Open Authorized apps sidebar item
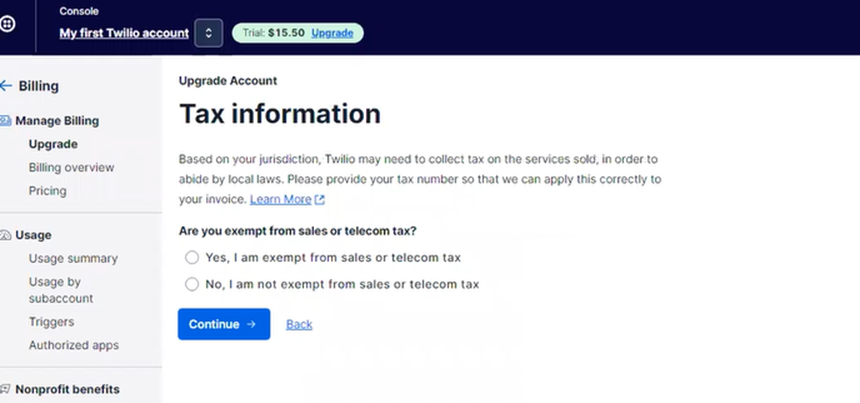Image resolution: width=860 pixels, height=403 pixels. 73,345
